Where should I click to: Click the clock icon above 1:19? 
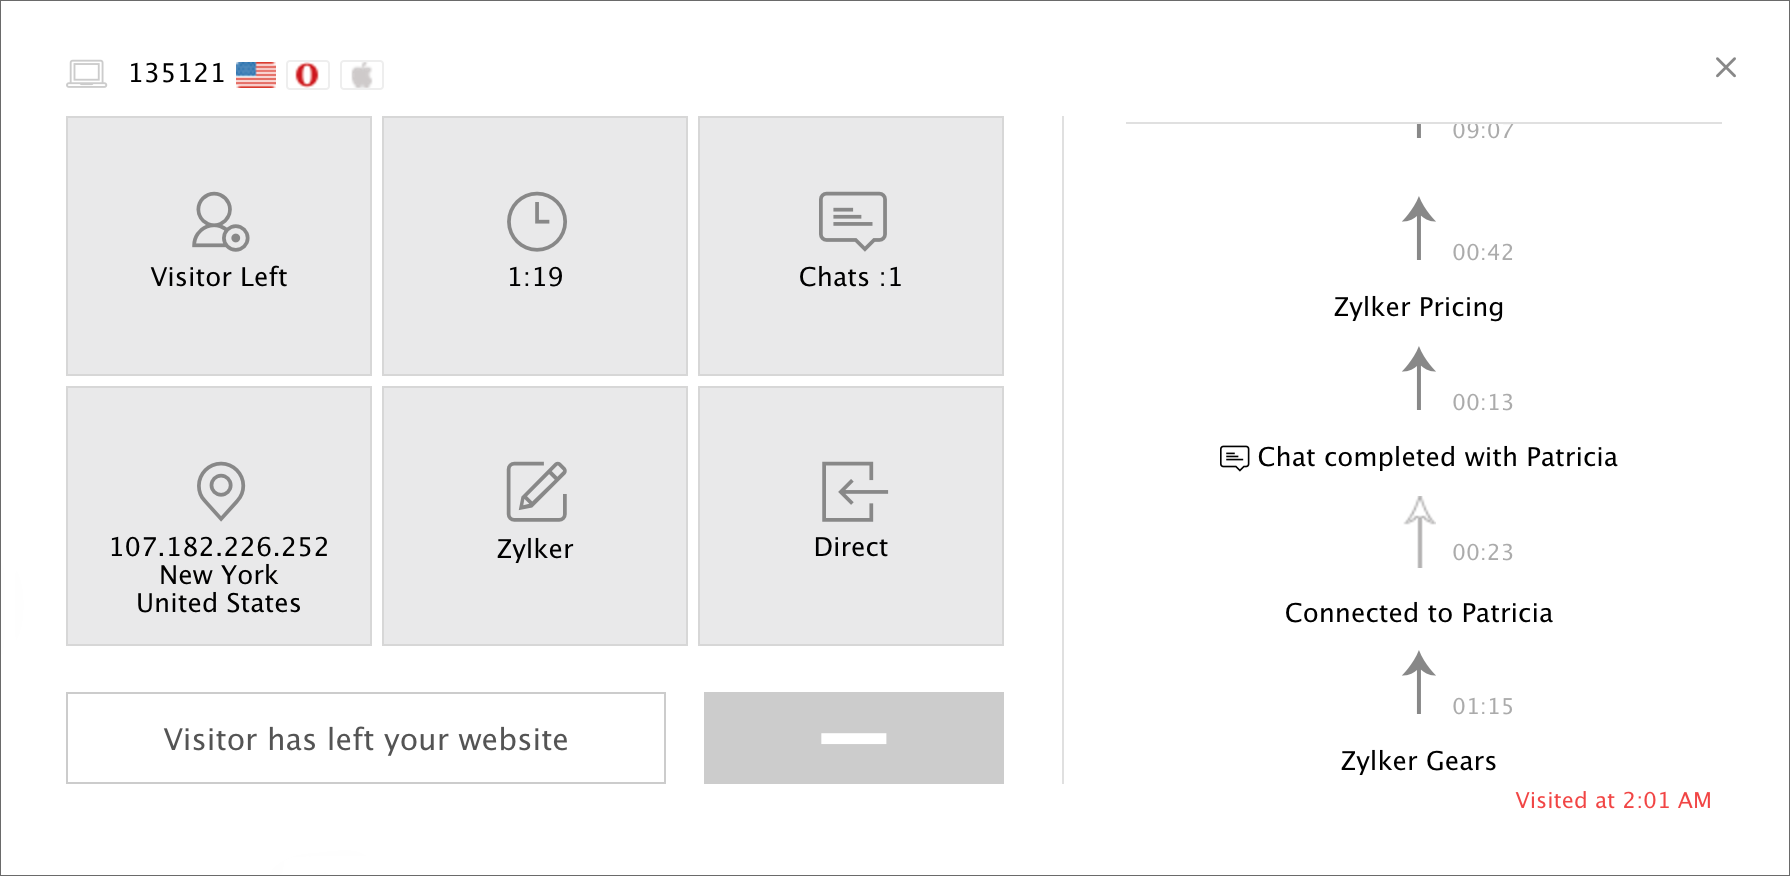click(536, 221)
